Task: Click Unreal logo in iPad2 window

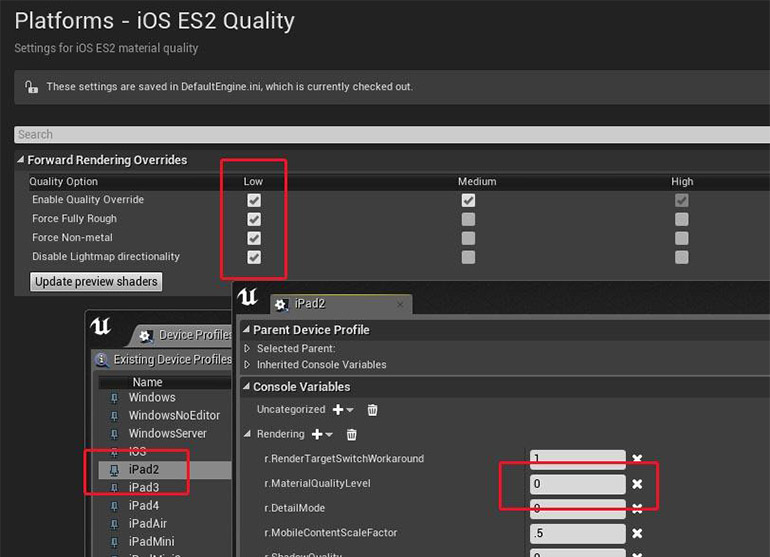Action: click(x=248, y=297)
